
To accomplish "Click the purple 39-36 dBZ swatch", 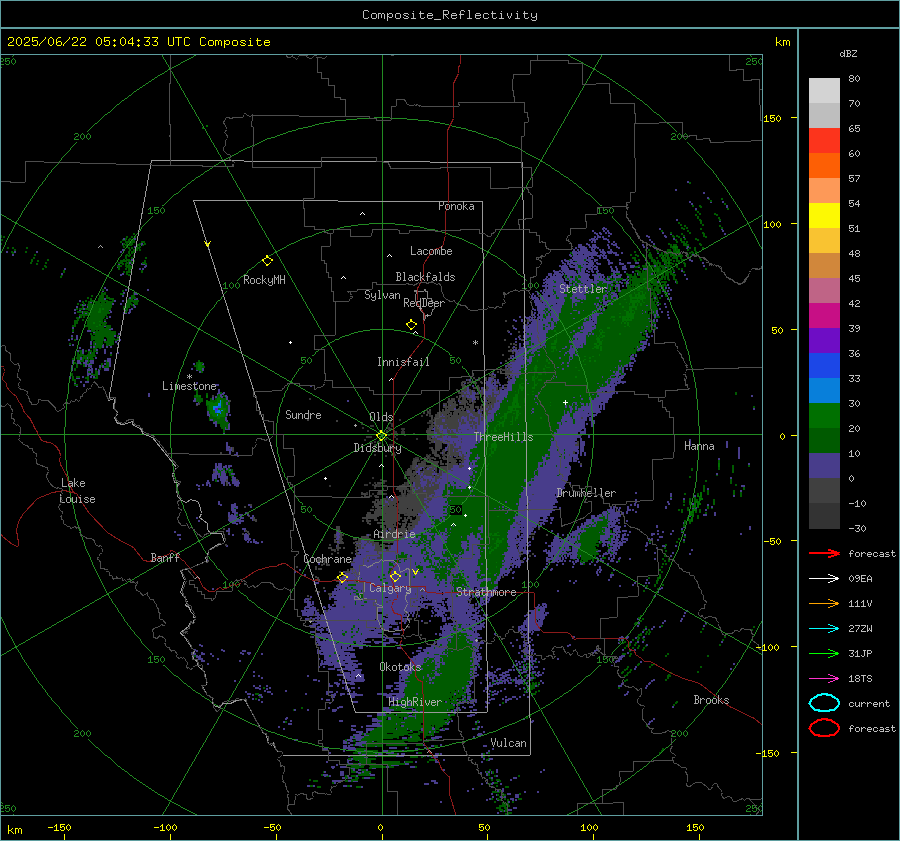I will (824, 340).
